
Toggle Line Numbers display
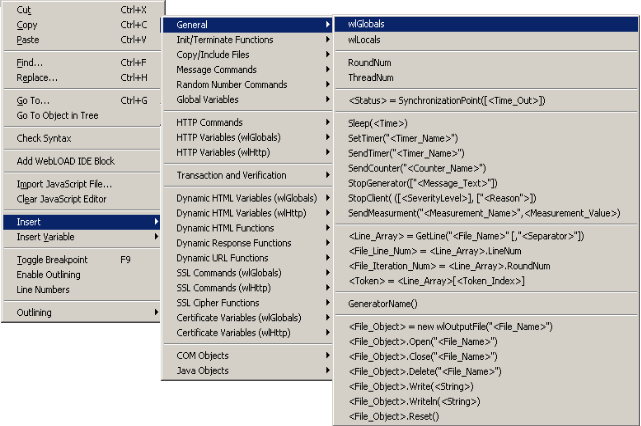tap(43, 290)
